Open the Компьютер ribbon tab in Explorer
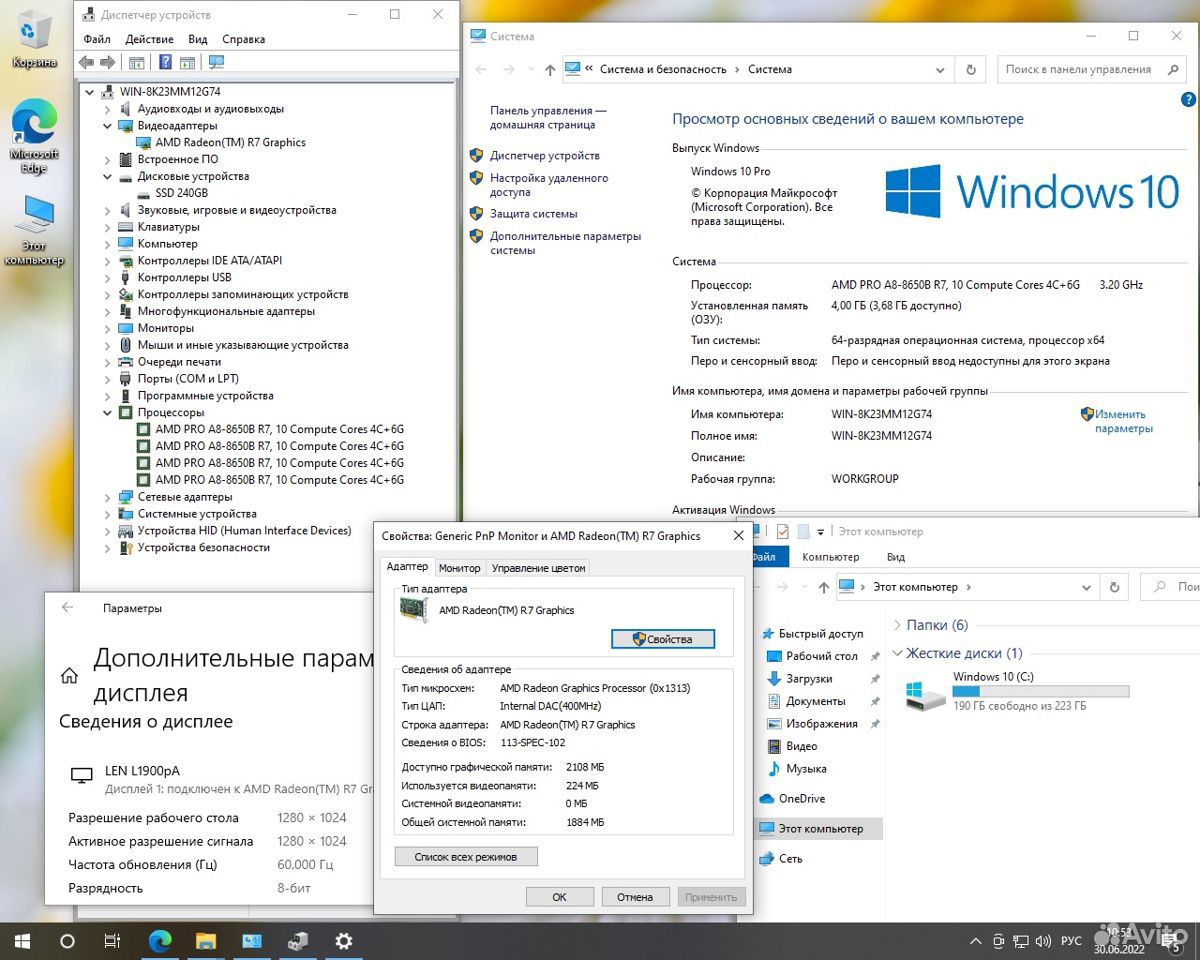Viewport: 1200px width, 960px height. [830, 557]
